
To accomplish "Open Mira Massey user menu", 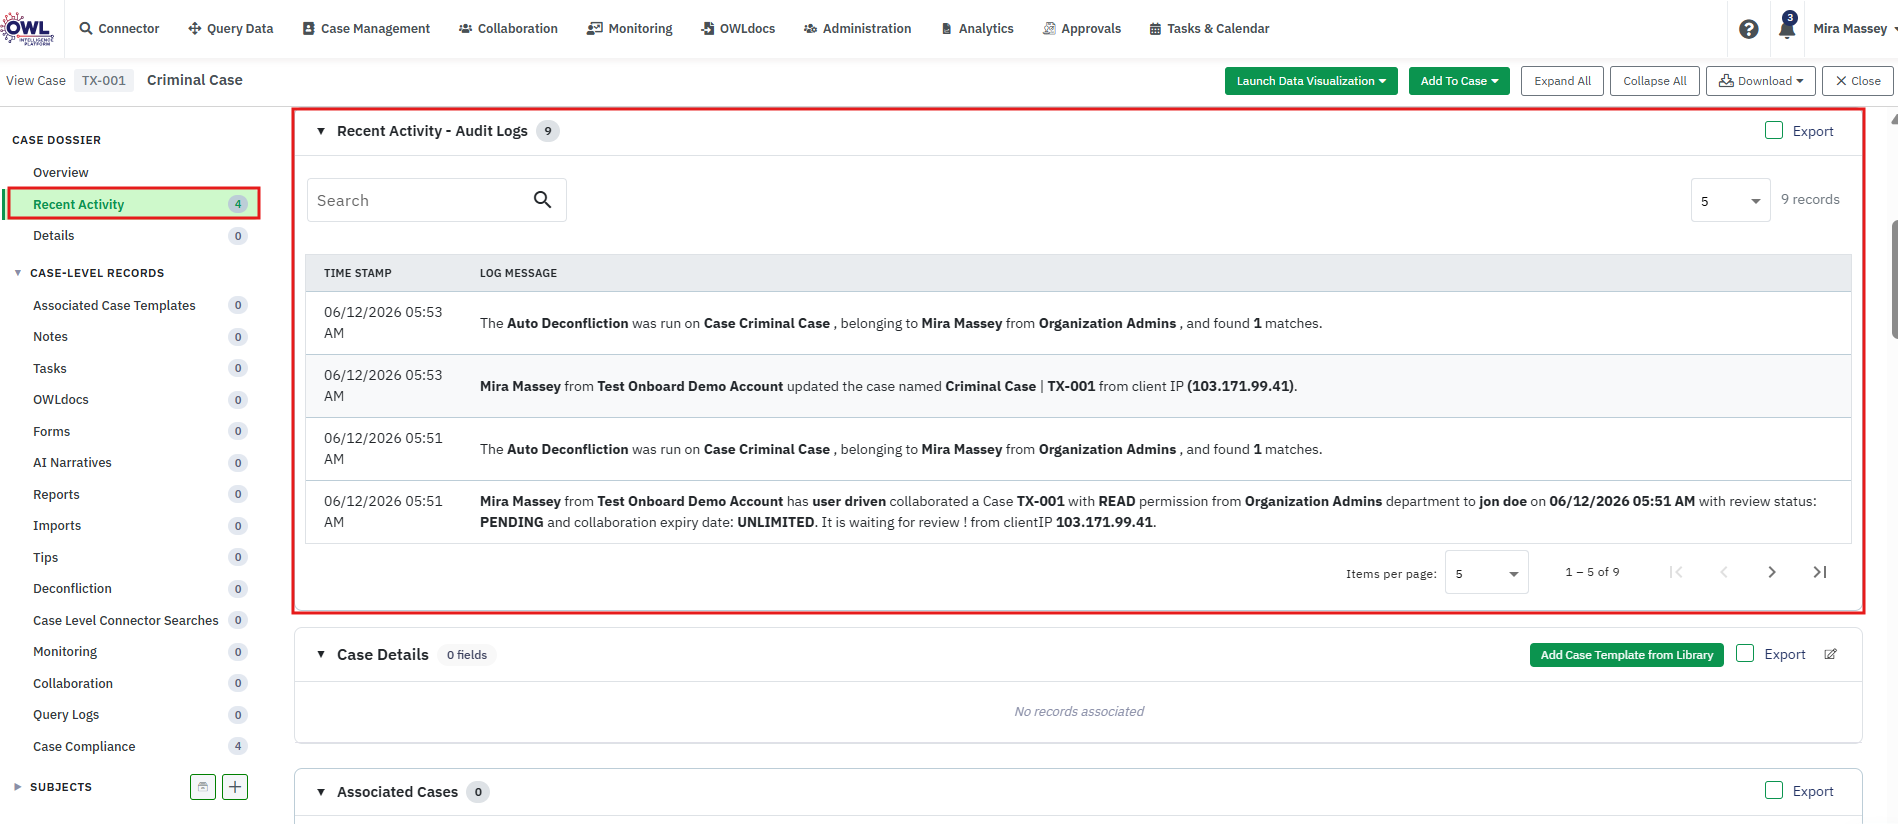I will [1855, 29].
